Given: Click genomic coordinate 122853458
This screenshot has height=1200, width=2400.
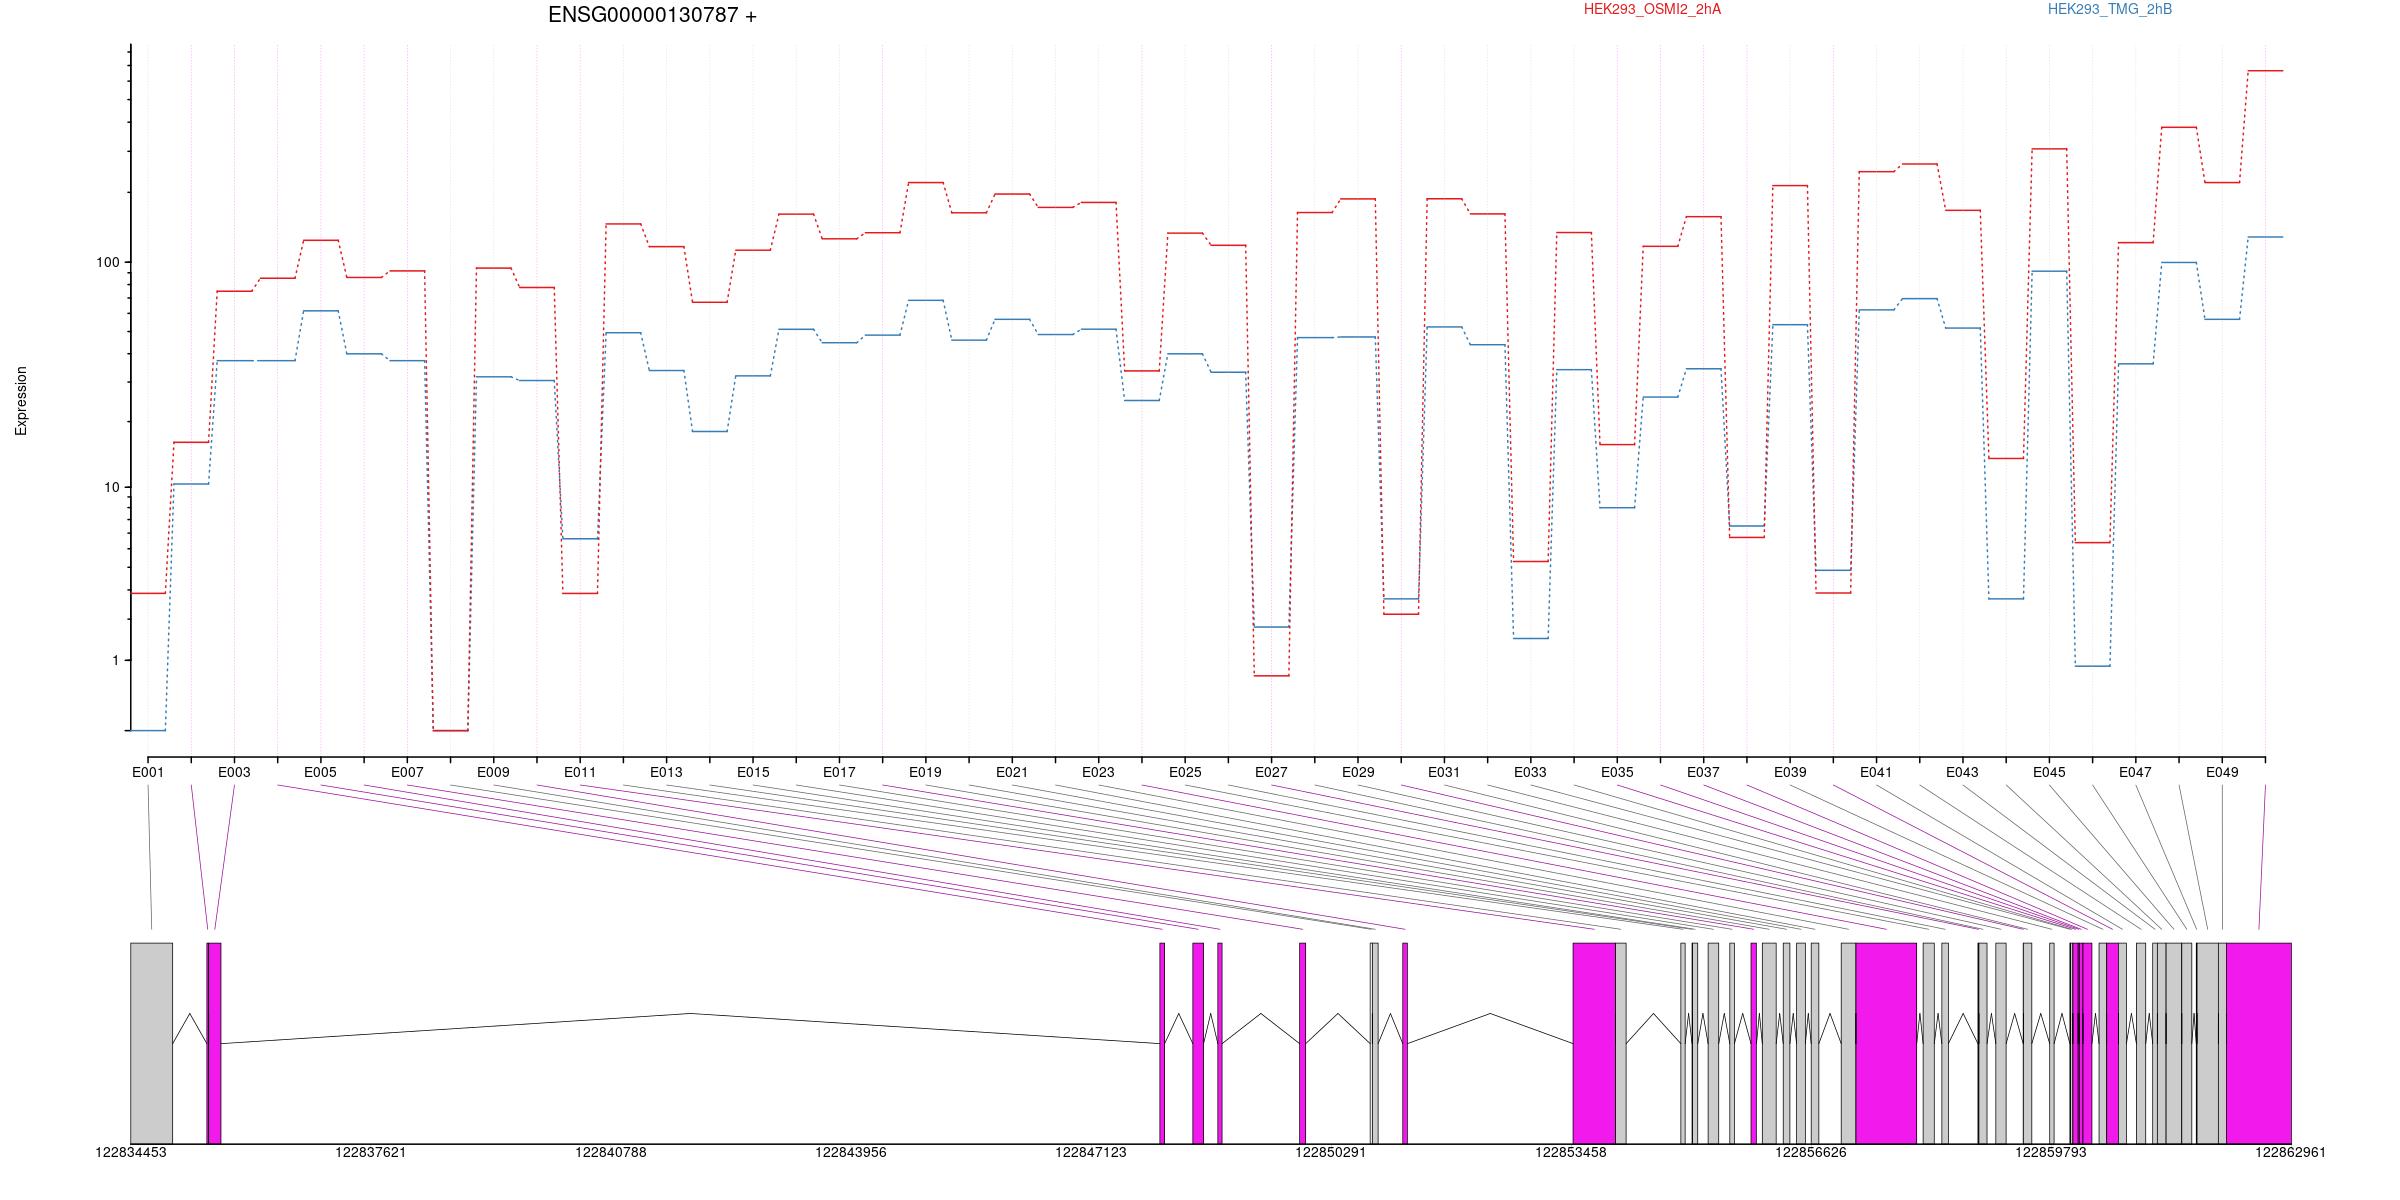Looking at the screenshot, I should (1571, 1153).
